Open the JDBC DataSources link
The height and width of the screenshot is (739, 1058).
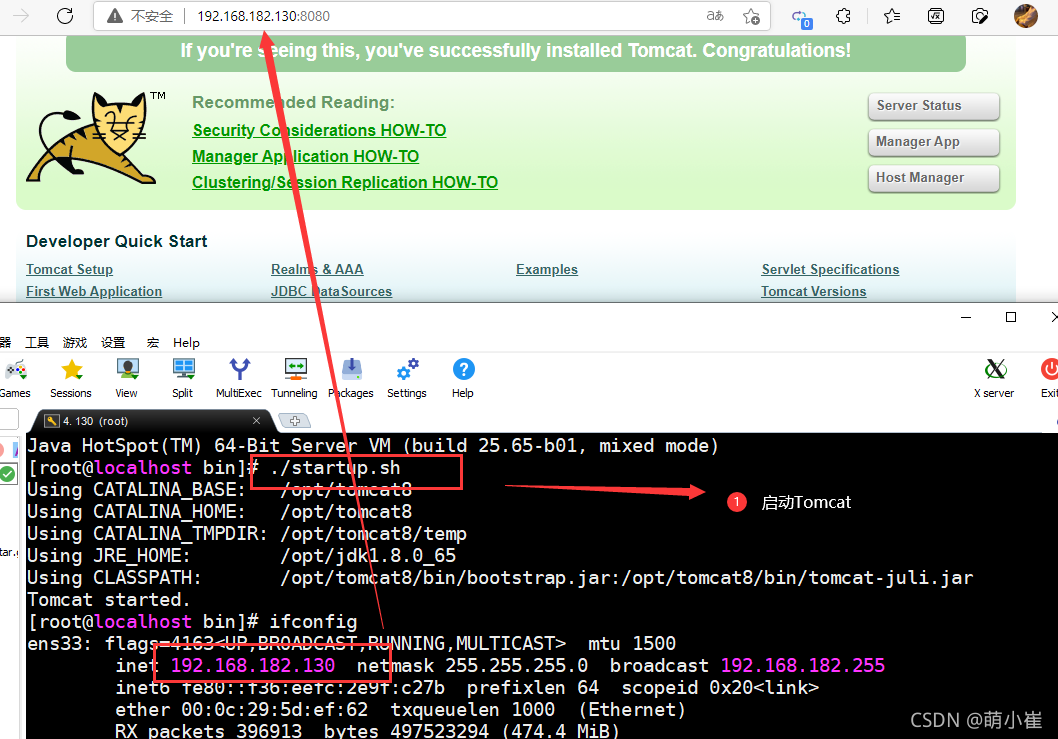(331, 292)
